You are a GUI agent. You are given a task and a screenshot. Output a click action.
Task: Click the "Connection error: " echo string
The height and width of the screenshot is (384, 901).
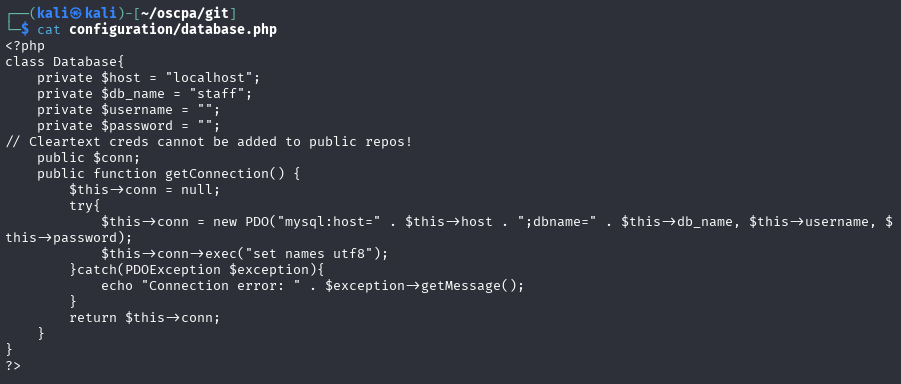[x=221, y=286]
